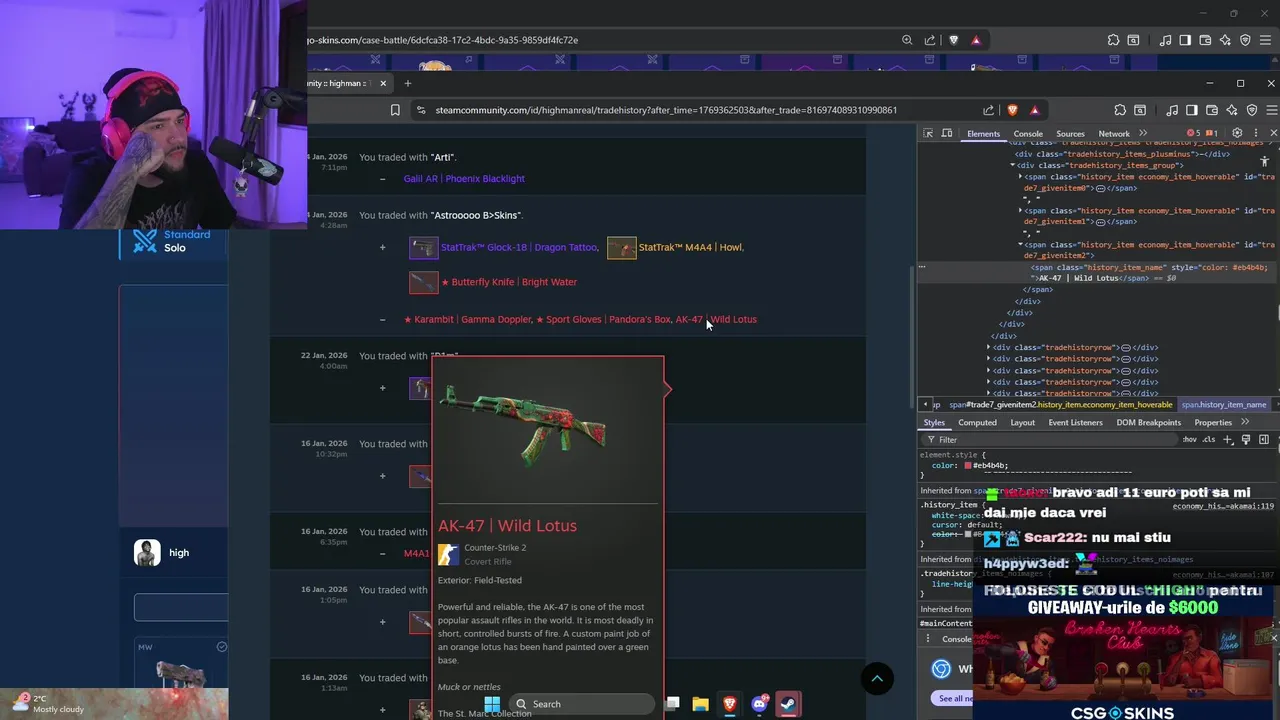Show more Styles sidebar tabs
This screenshot has width=1280, height=720.
click(1245, 422)
